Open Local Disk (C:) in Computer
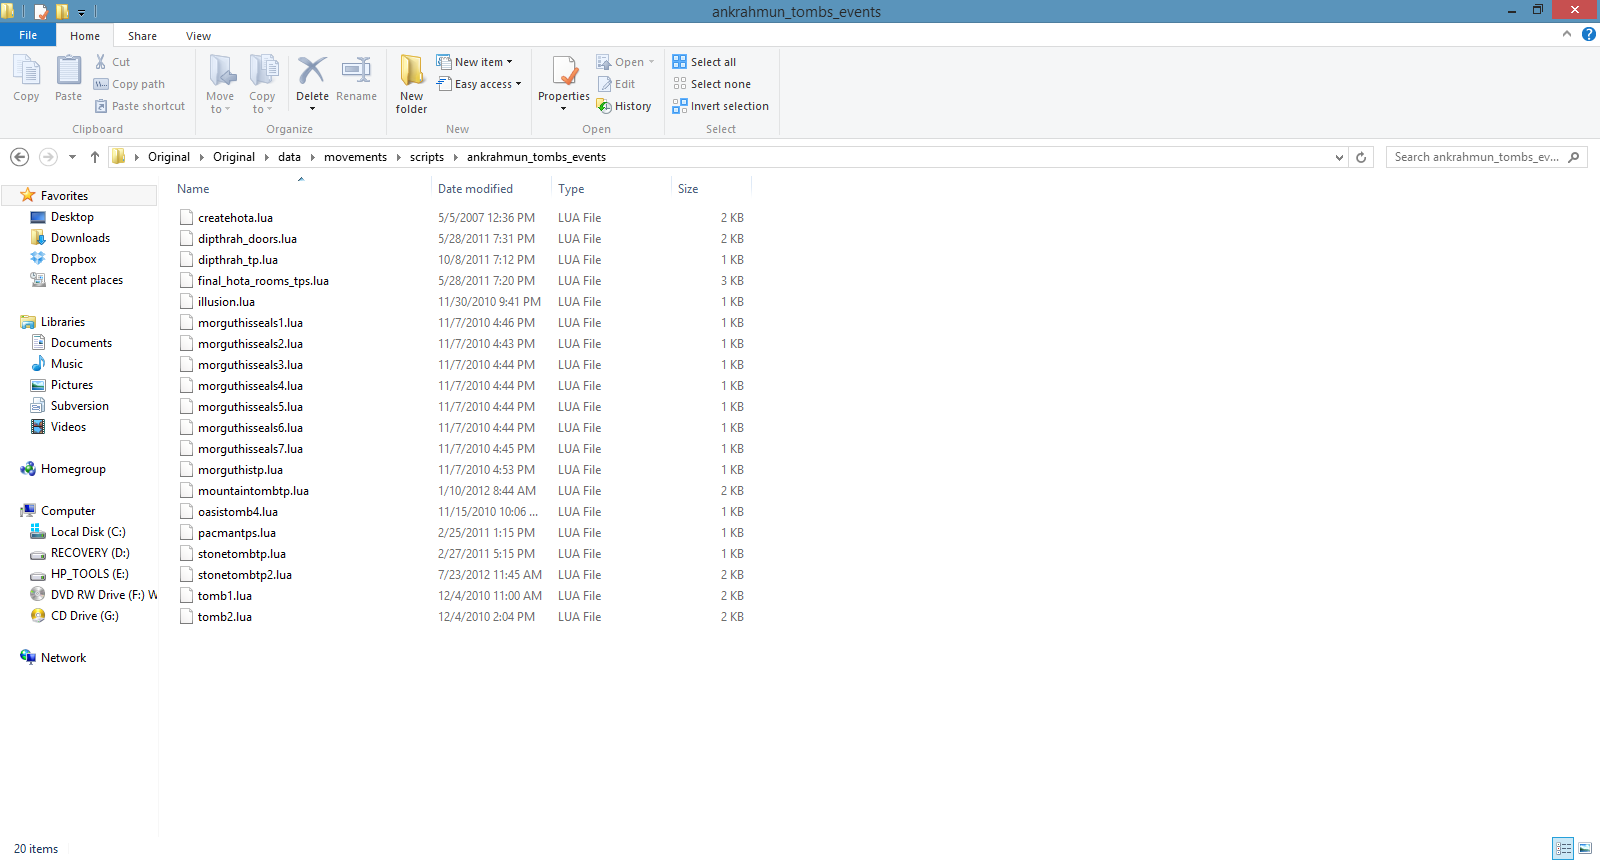The height and width of the screenshot is (860, 1600). tap(88, 532)
